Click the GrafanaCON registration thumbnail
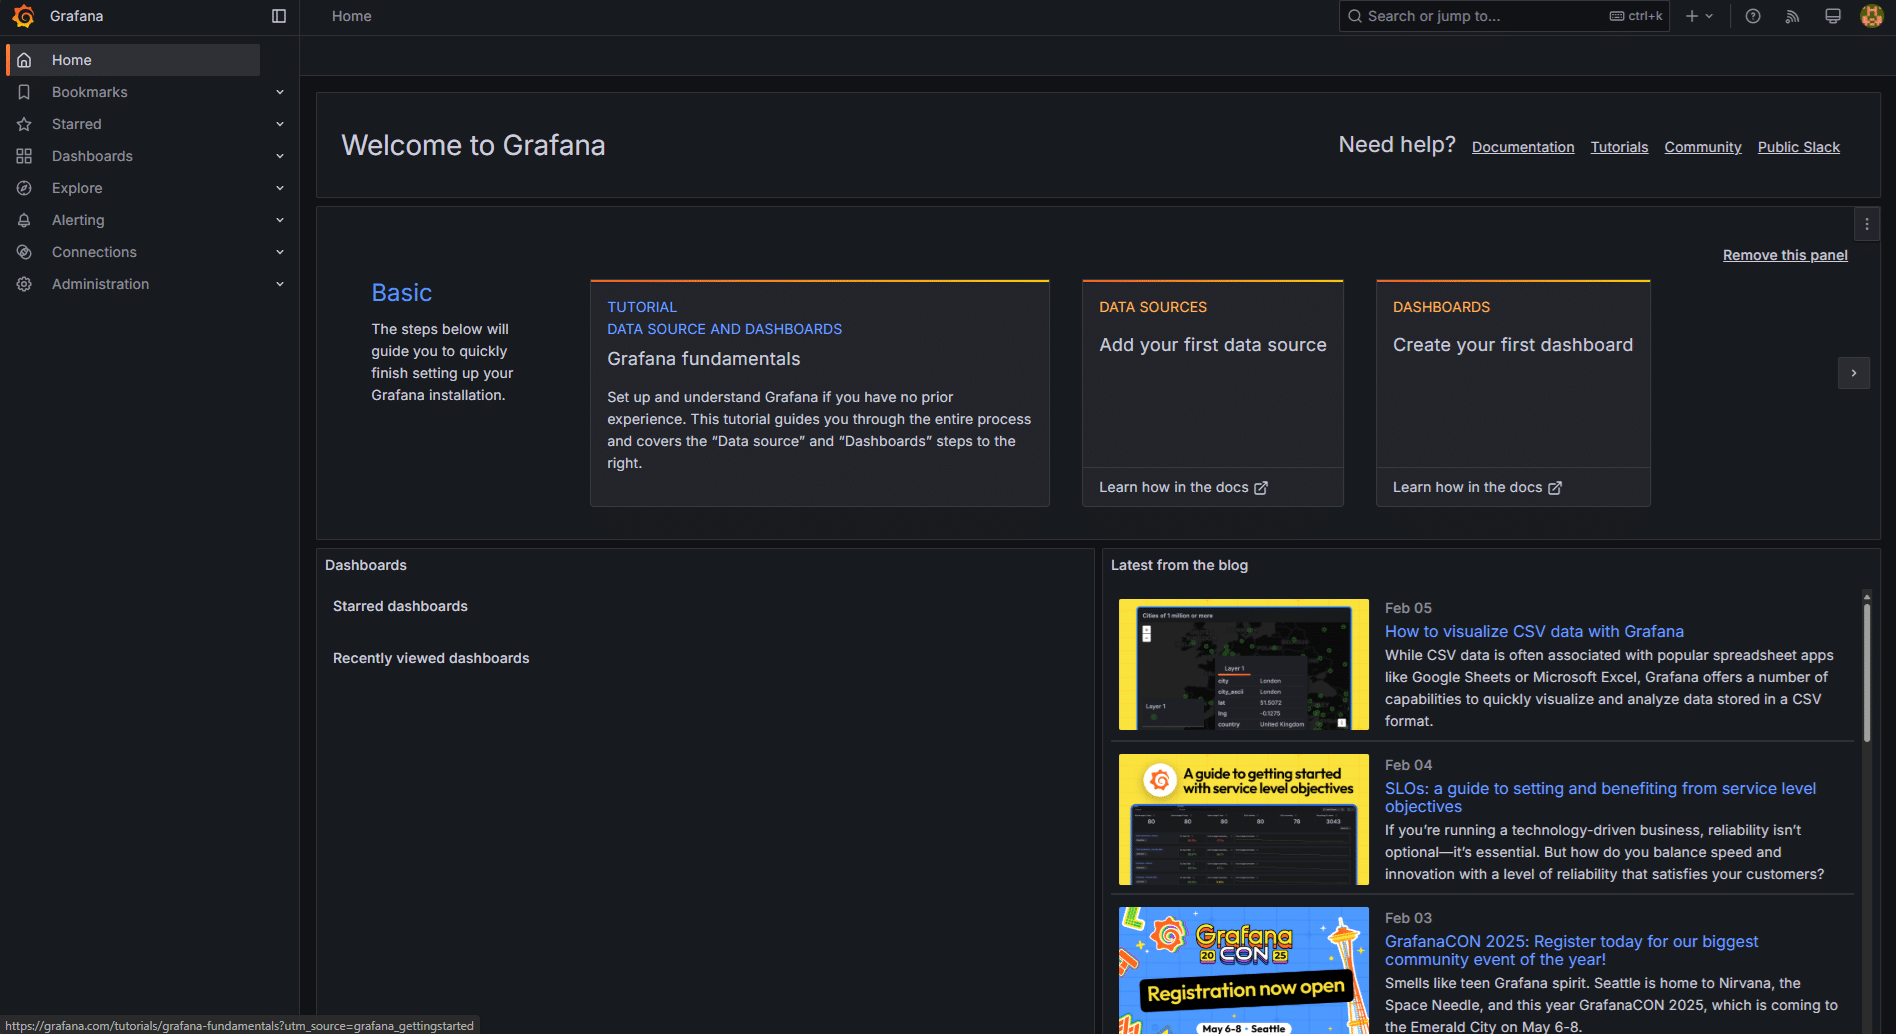This screenshot has width=1896, height=1034. pyautogui.click(x=1244, y=970)
